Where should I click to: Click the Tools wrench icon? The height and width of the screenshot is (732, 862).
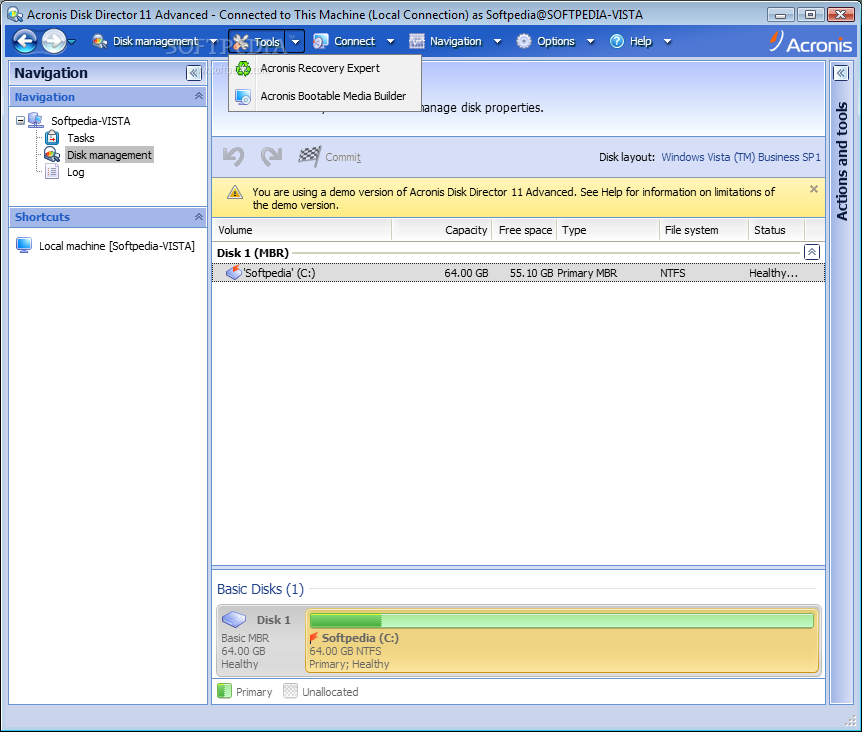click(x=240, y=41)
